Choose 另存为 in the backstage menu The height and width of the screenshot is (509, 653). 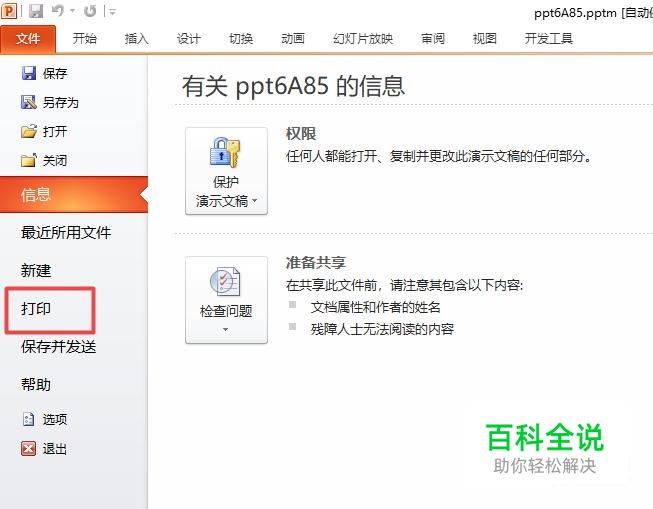61,102
